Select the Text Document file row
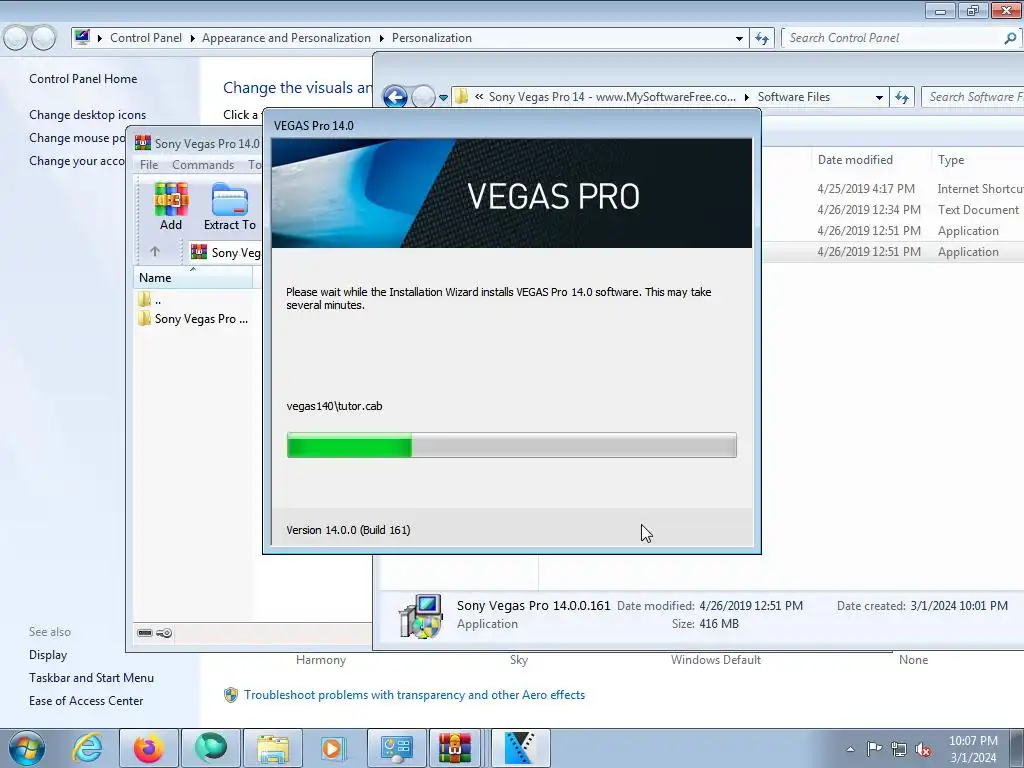The image size is (1024, 768). click(x=893, y=210)
